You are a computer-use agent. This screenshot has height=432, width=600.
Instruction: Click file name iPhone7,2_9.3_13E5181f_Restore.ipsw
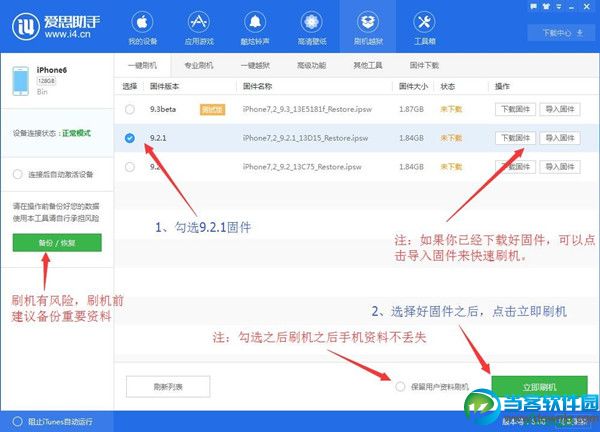point(307,109)
